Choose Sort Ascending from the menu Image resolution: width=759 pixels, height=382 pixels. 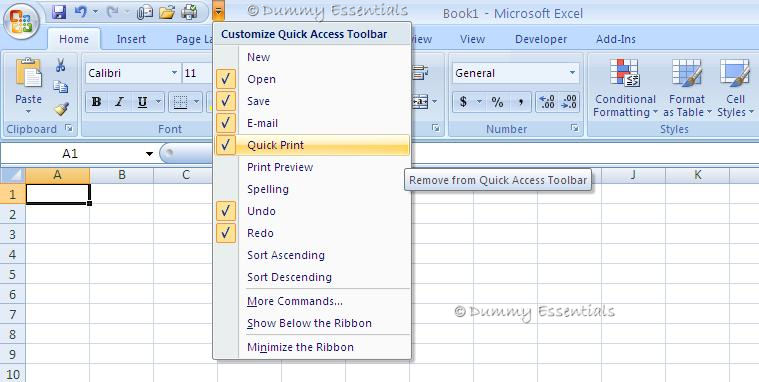(312, 255)
